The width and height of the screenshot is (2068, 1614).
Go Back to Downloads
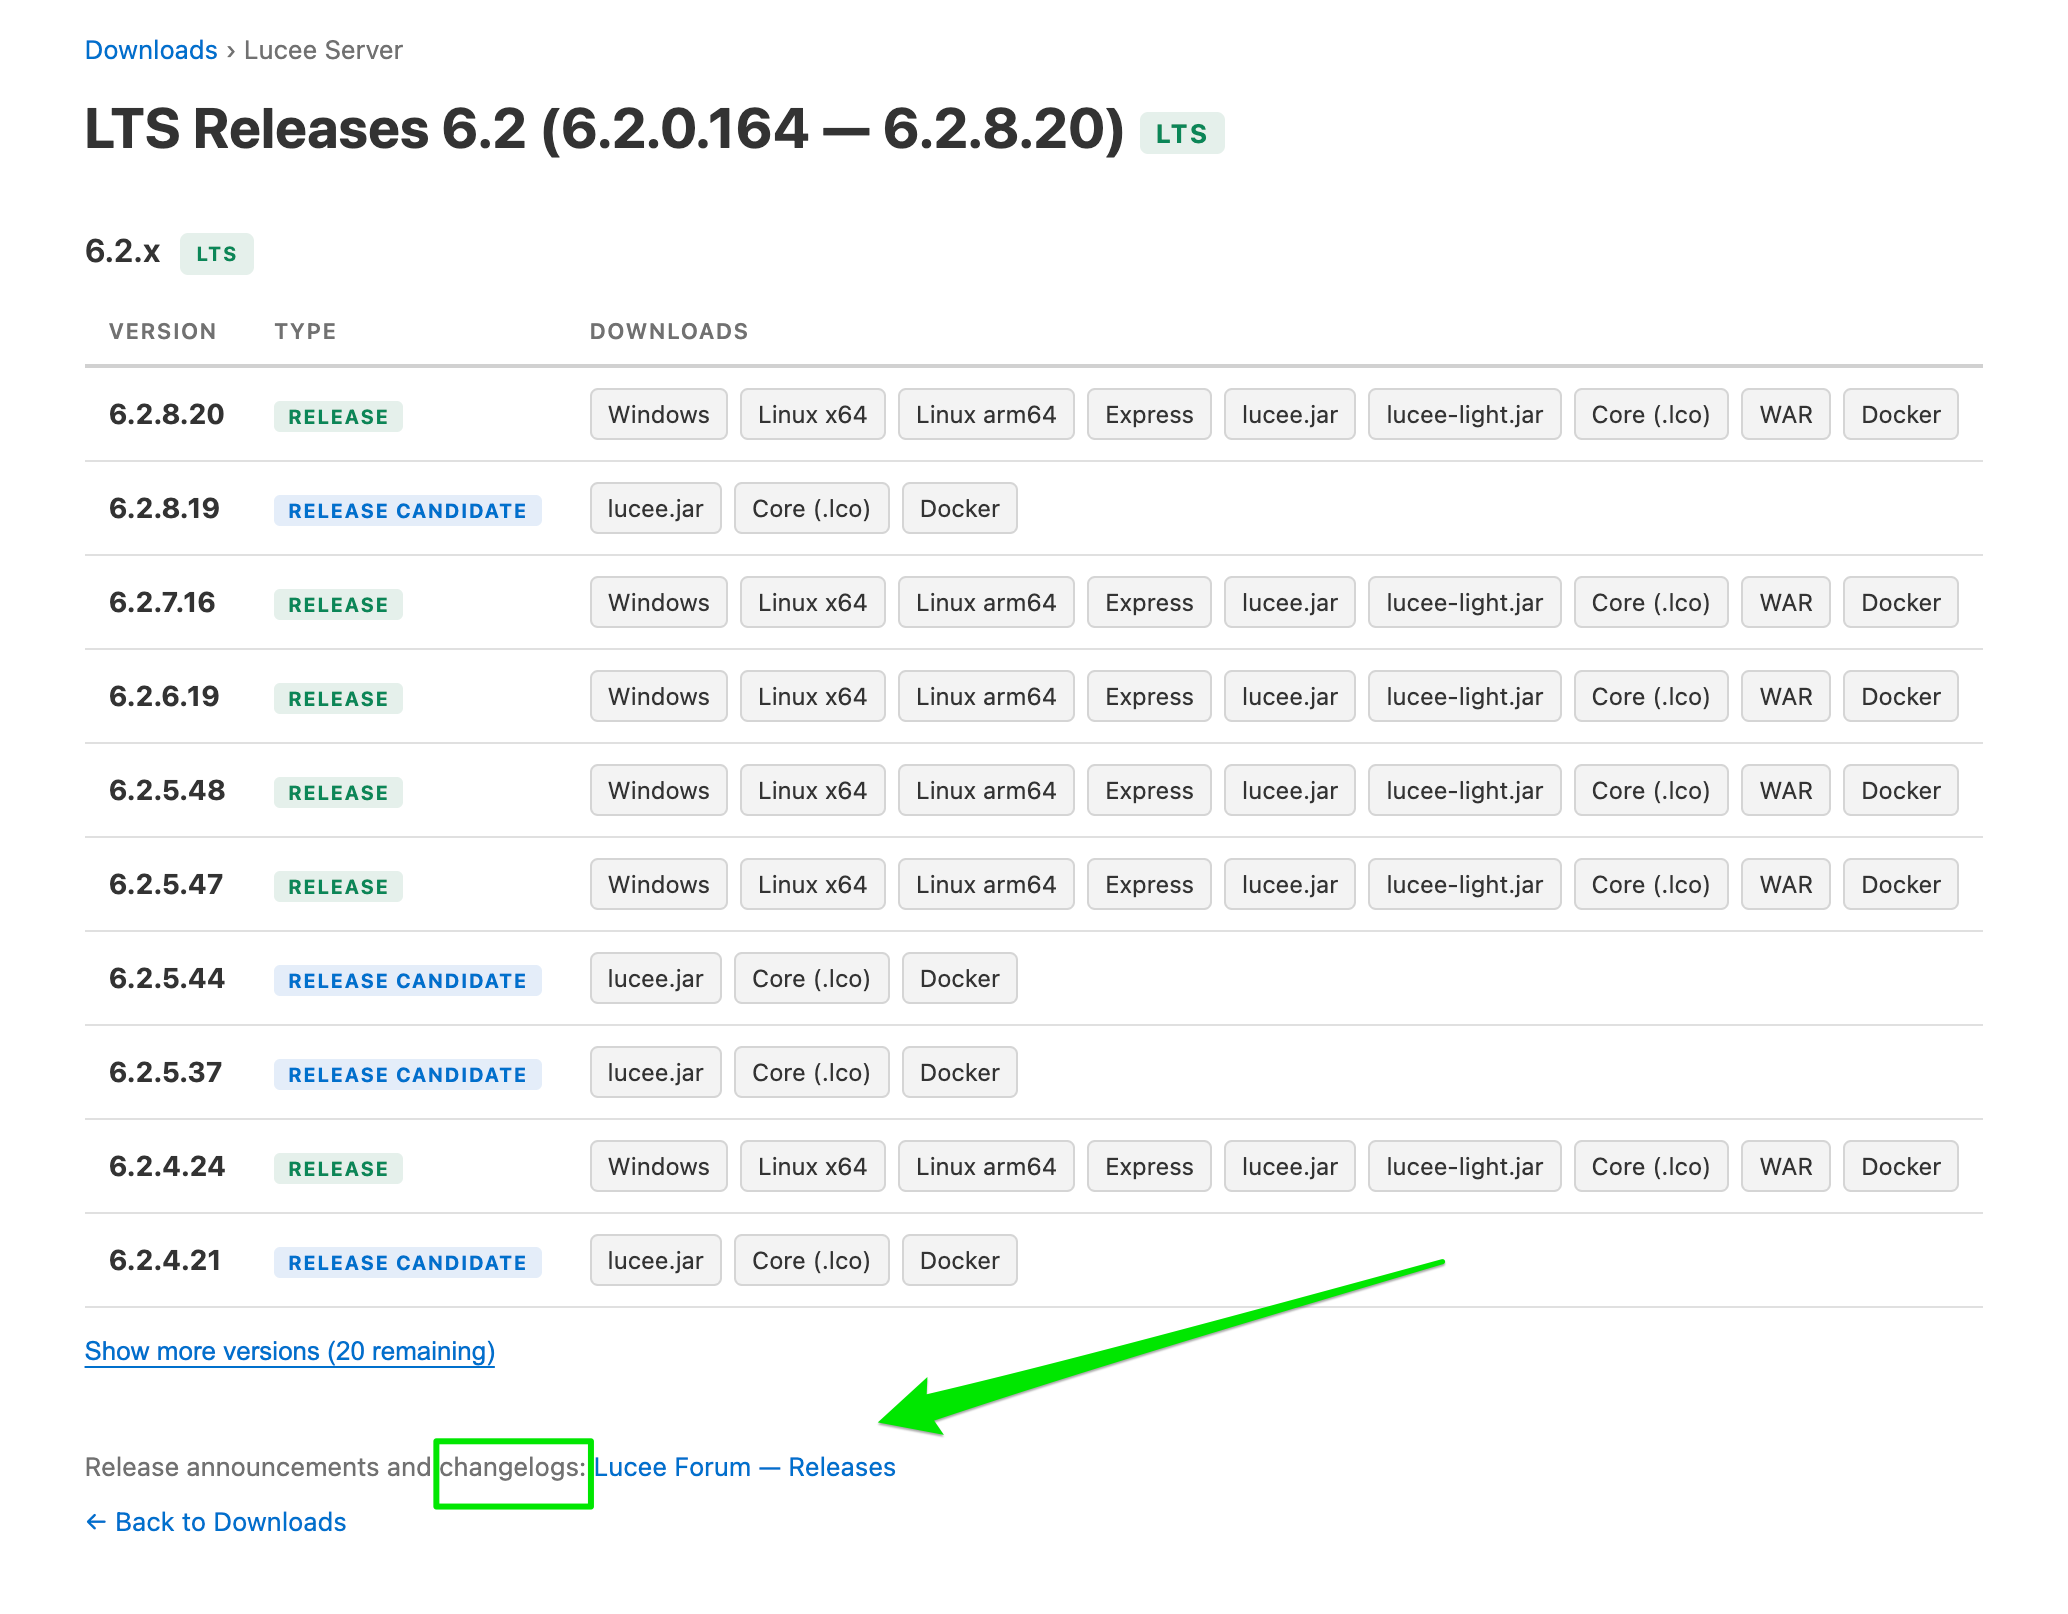pyautogui.click(x=216, y=1522)
